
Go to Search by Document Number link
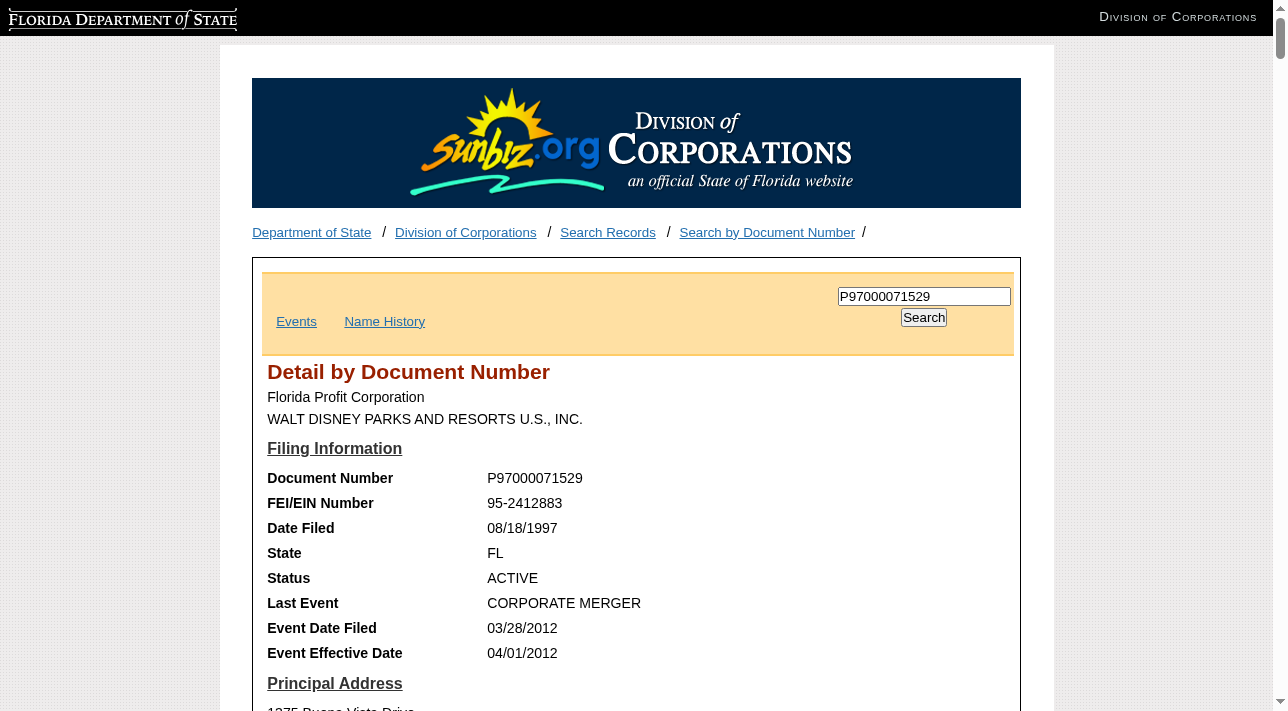[767, 233]
